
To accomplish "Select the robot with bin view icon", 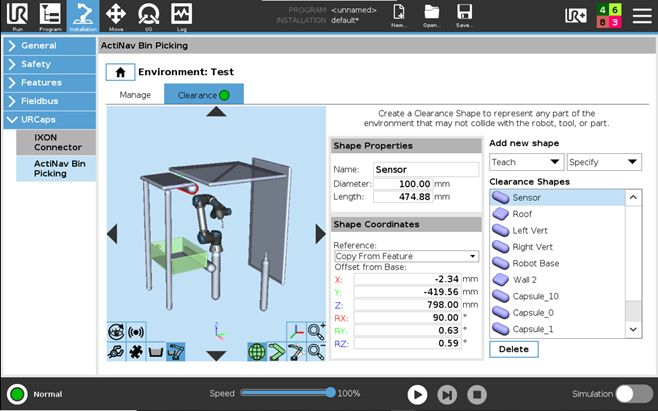I will 175,351.
